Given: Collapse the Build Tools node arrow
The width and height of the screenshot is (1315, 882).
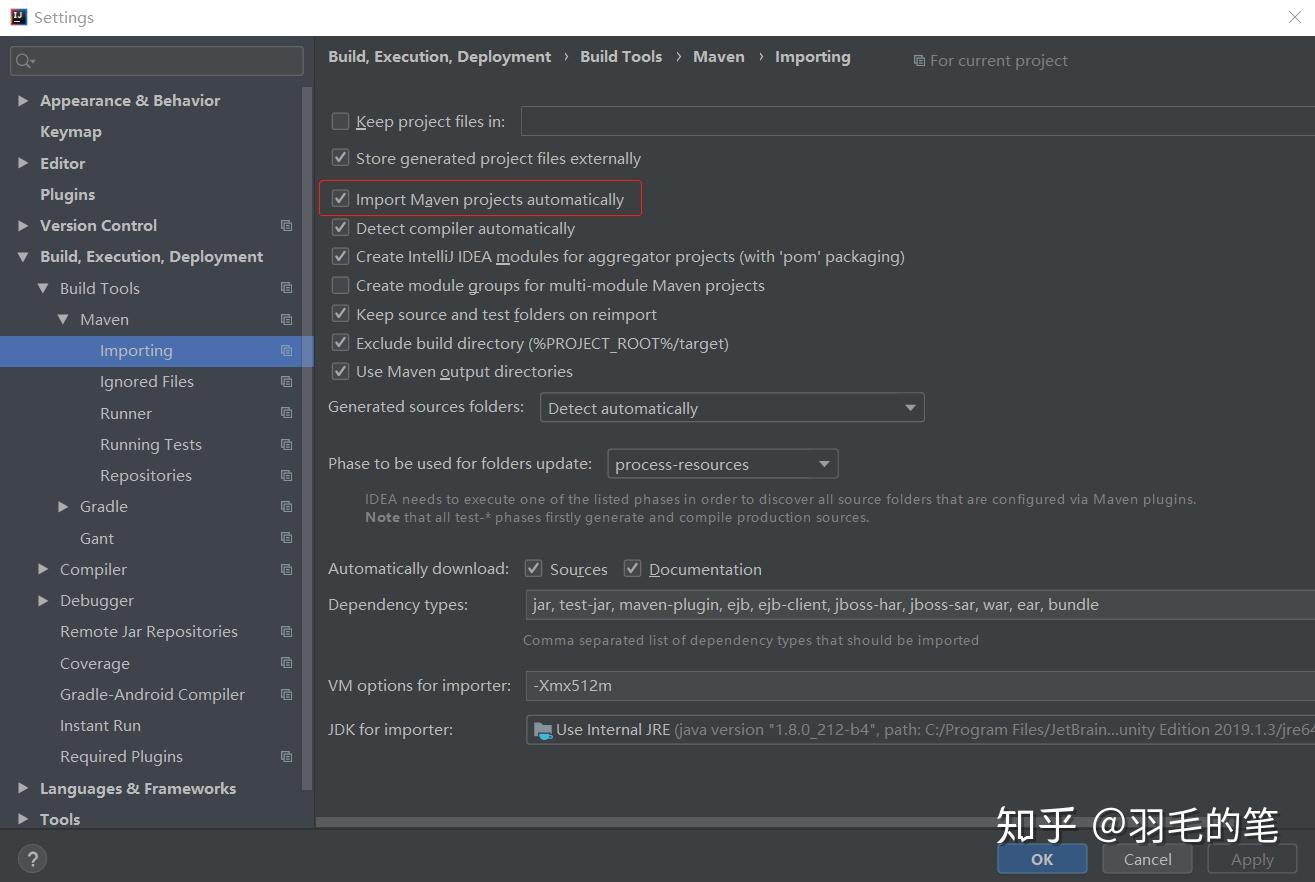Looking at the screenshot, I should [x=43, y=288].
